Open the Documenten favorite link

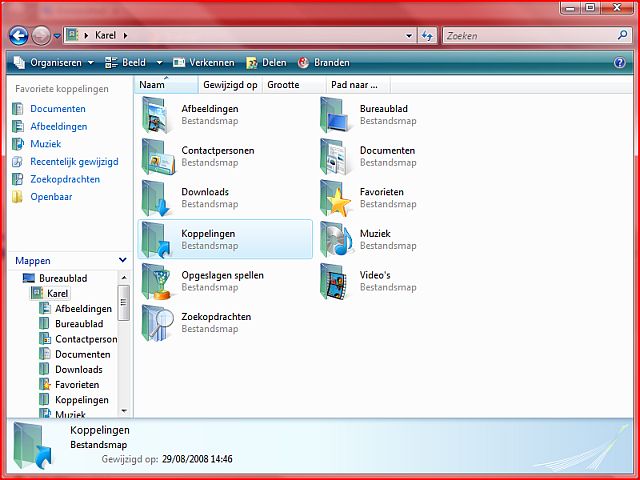[57, 109]
